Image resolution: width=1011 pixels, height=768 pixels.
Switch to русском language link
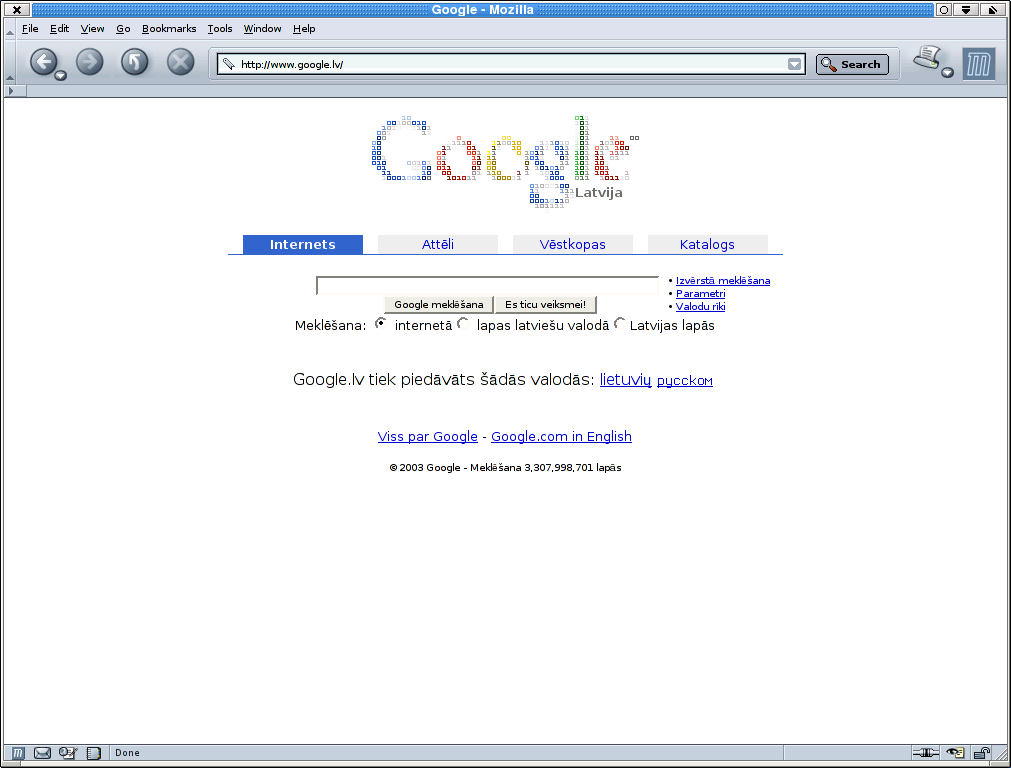click(685, 381)
